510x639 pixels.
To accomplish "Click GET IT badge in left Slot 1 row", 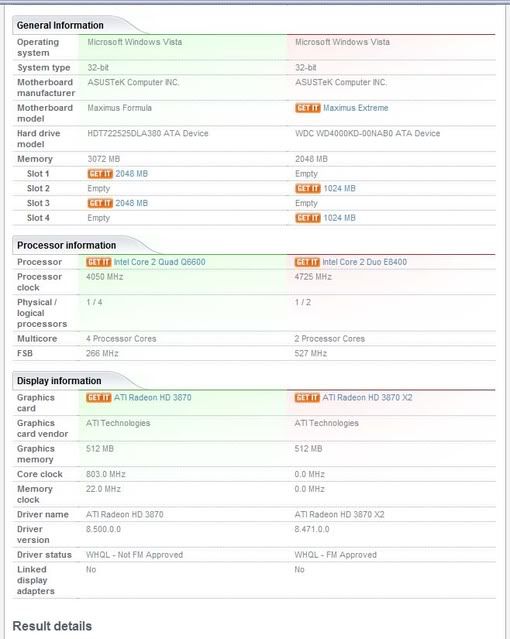I will click(x=100, y=174).
